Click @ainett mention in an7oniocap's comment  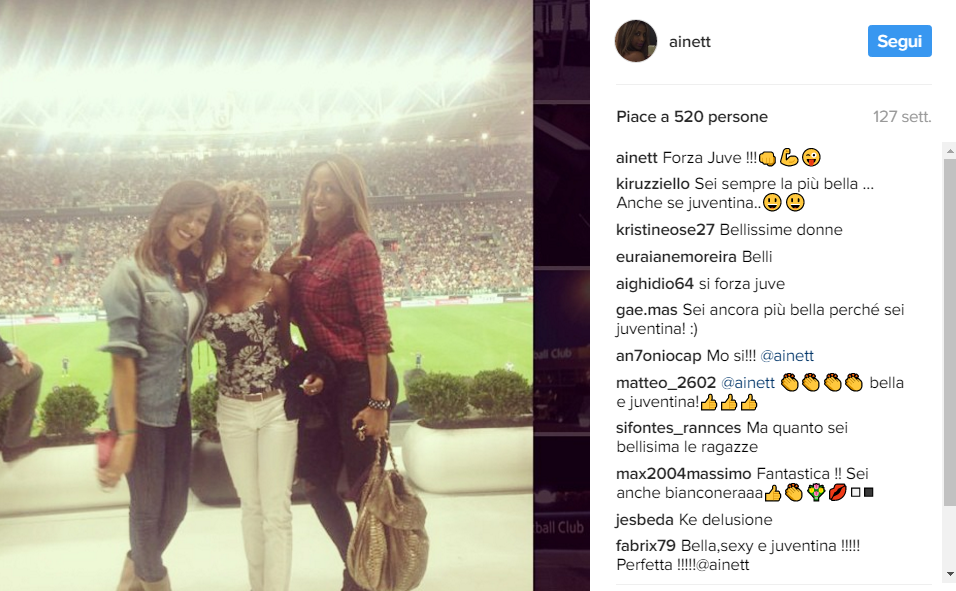(x=787, y=356)
